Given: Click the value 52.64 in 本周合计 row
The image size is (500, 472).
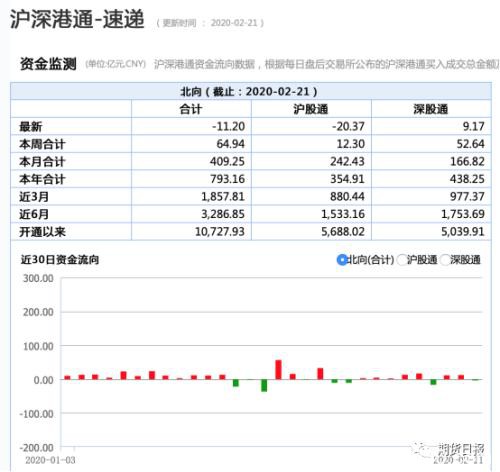Looking at the screenshot, I should tap(470, 144).
